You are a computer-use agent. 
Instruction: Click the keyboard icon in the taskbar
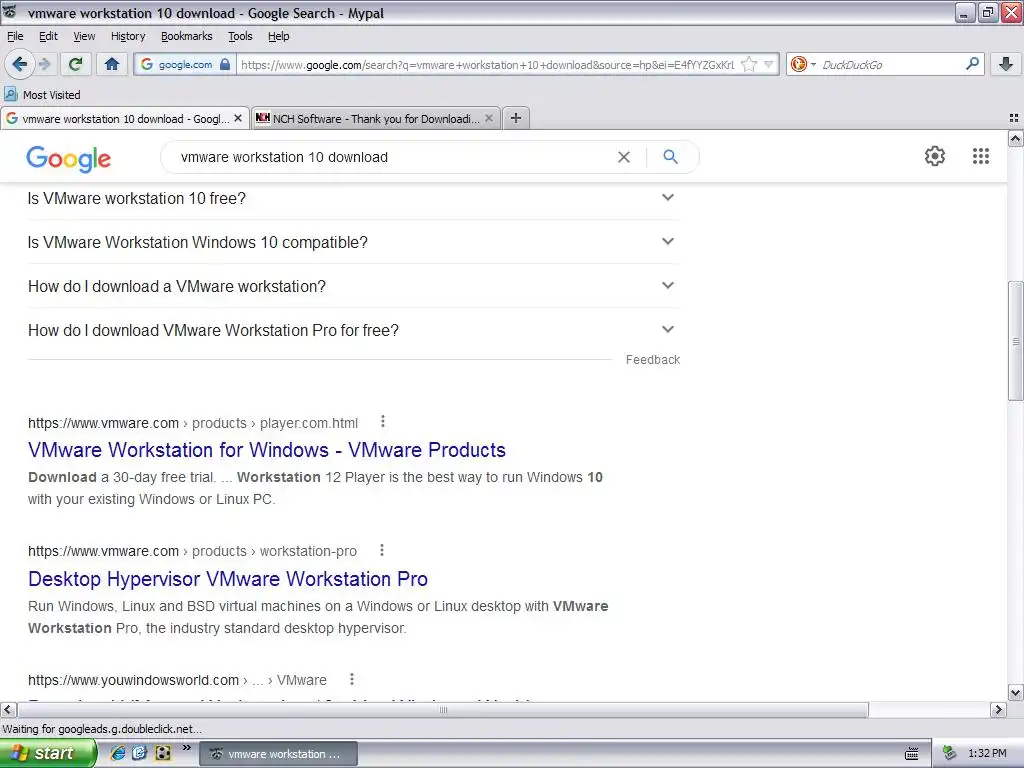tap(912, 754)
